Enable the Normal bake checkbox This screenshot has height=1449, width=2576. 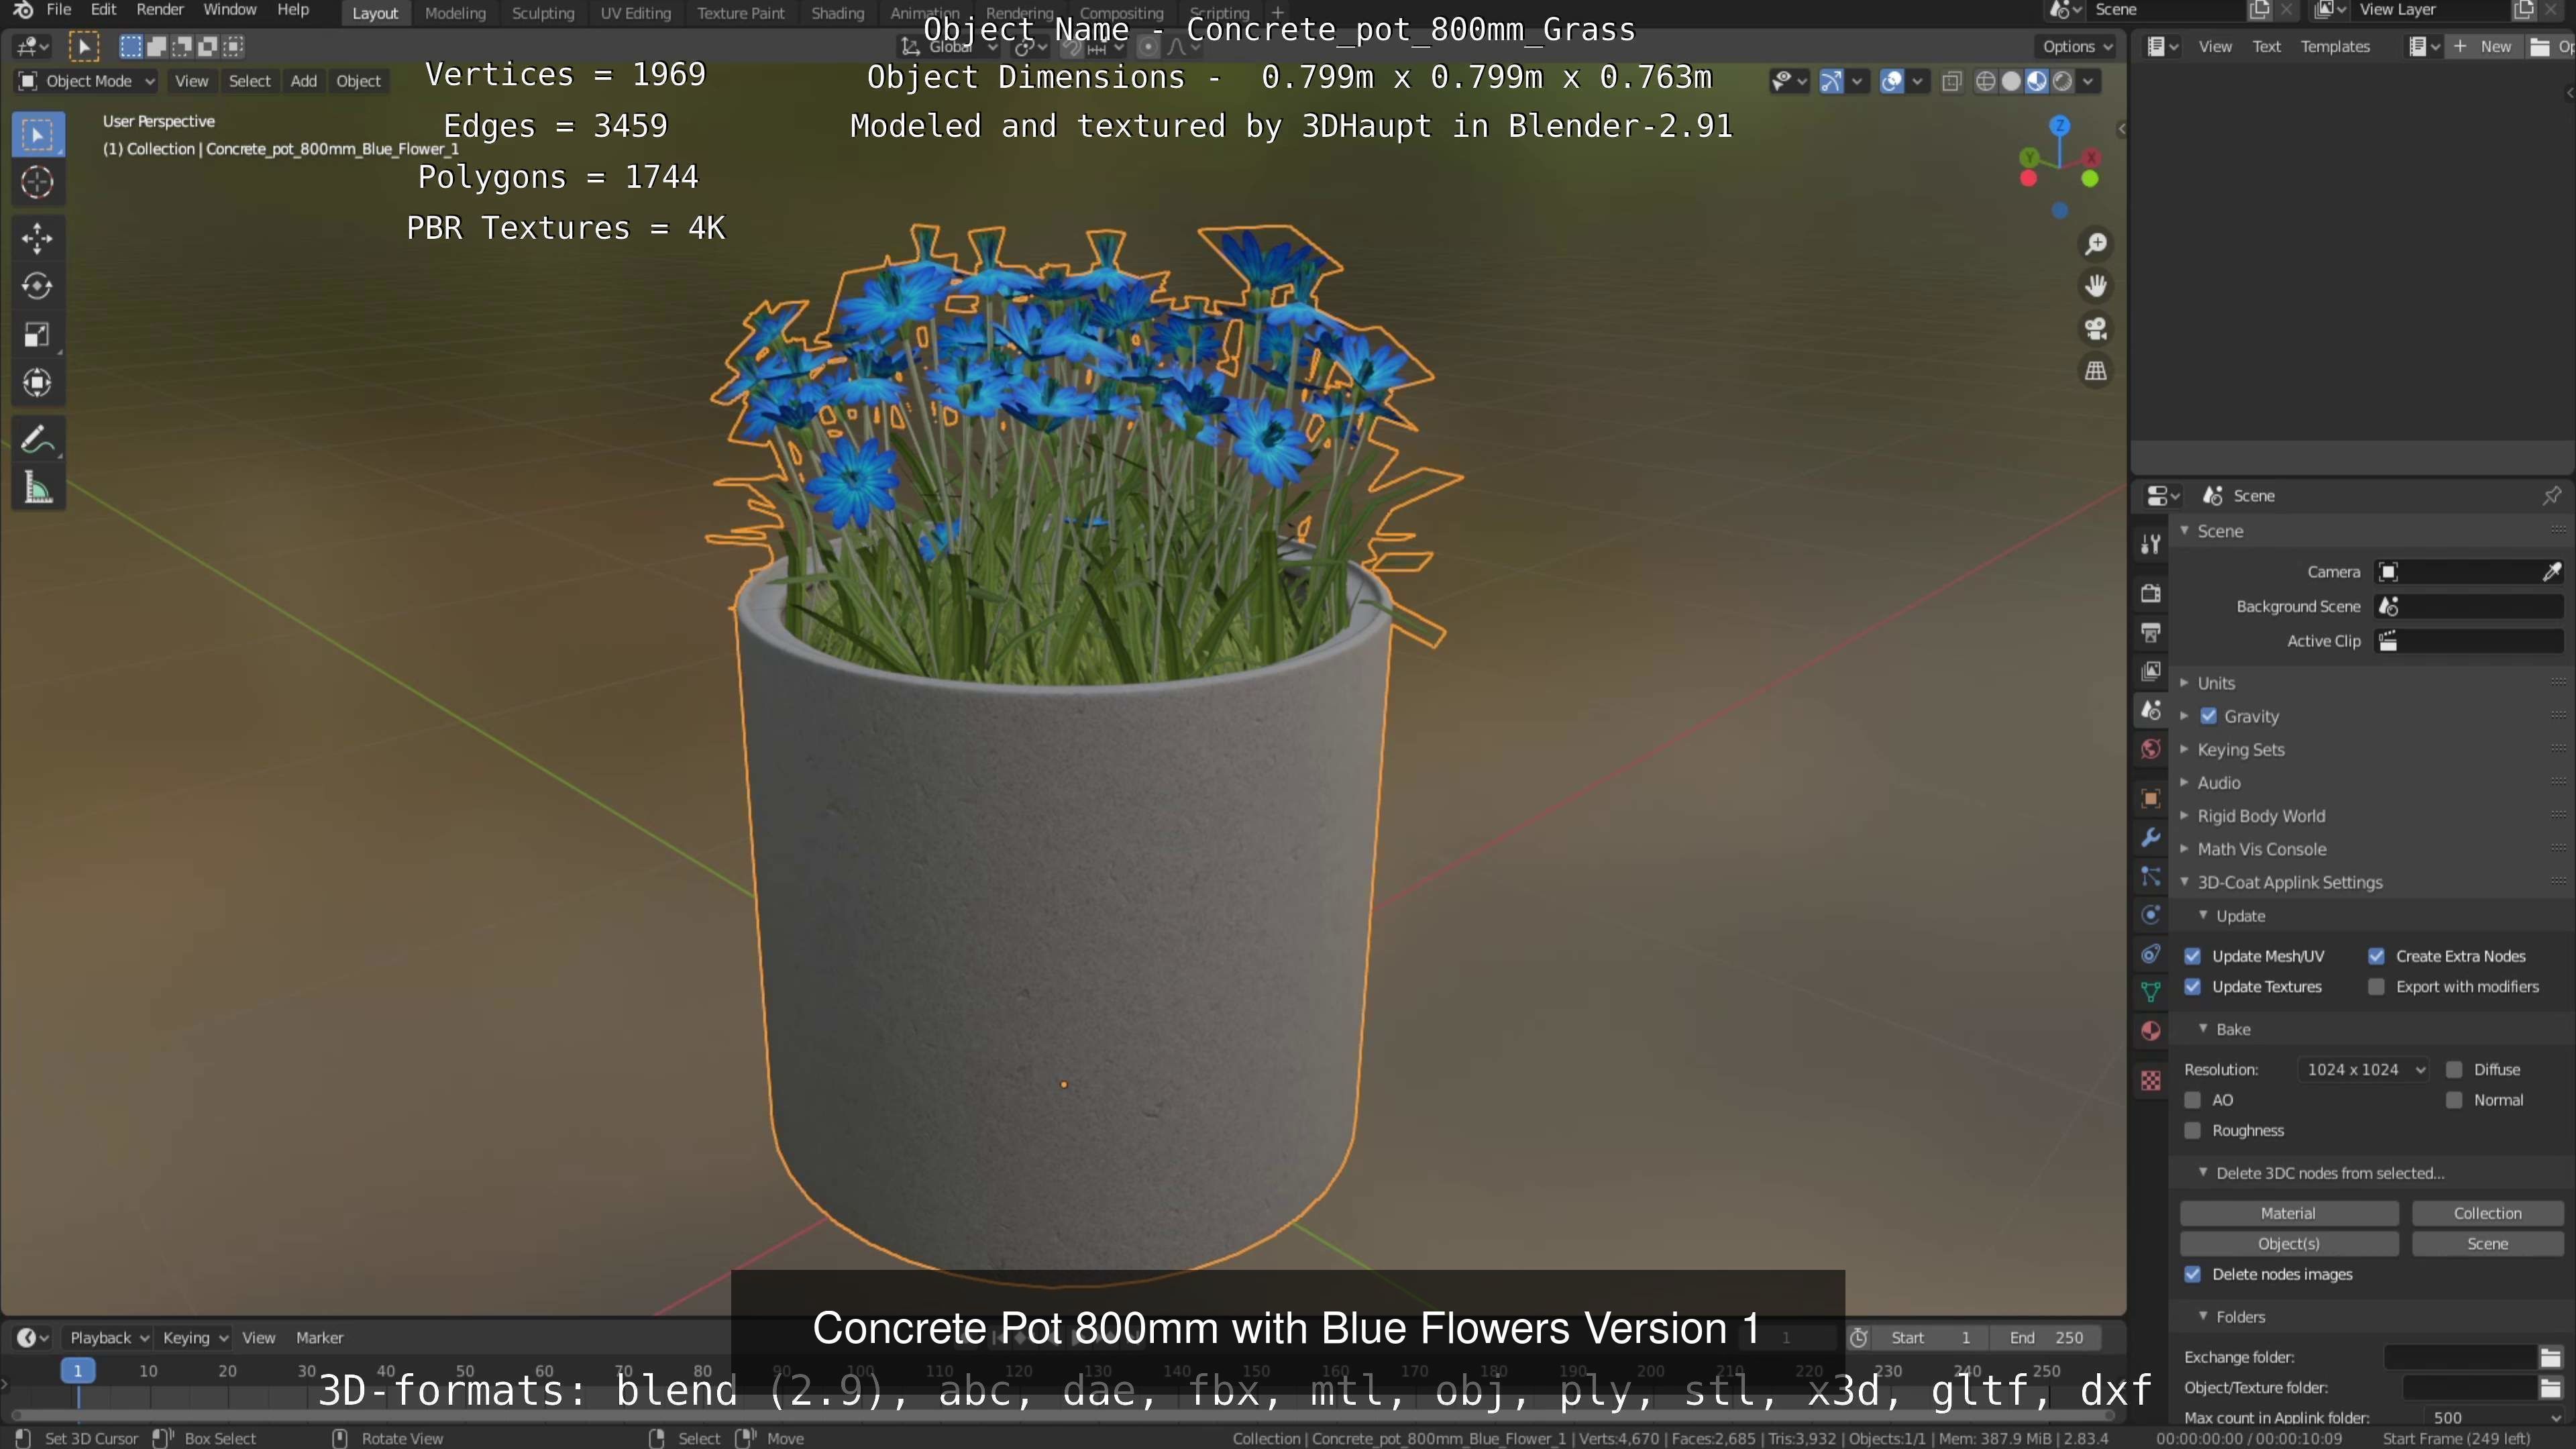click(x=2454, y=1100)
